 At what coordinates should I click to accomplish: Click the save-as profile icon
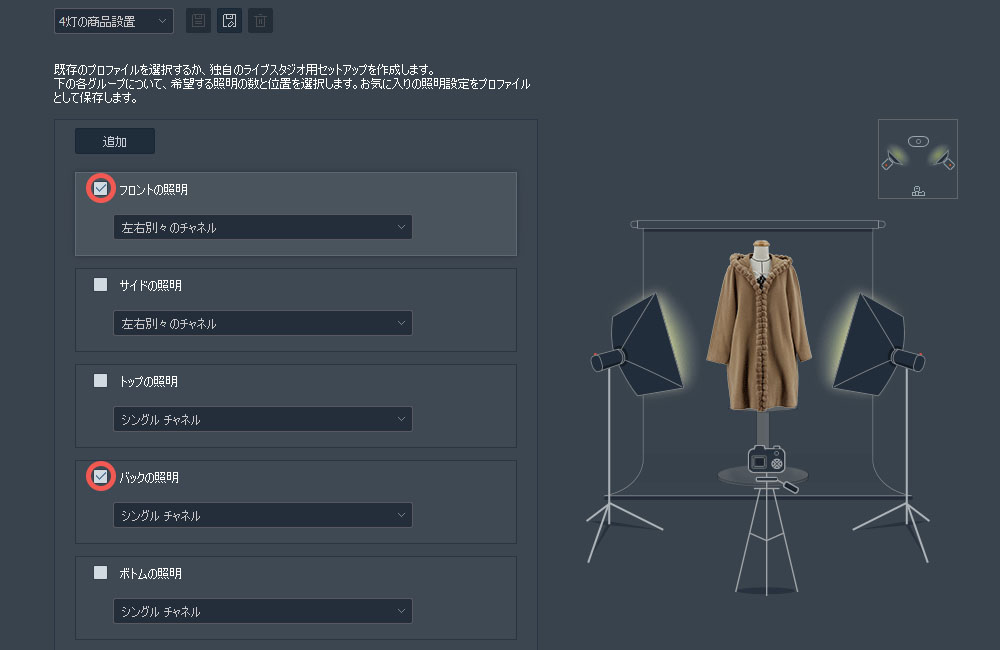tap(229, 21)
